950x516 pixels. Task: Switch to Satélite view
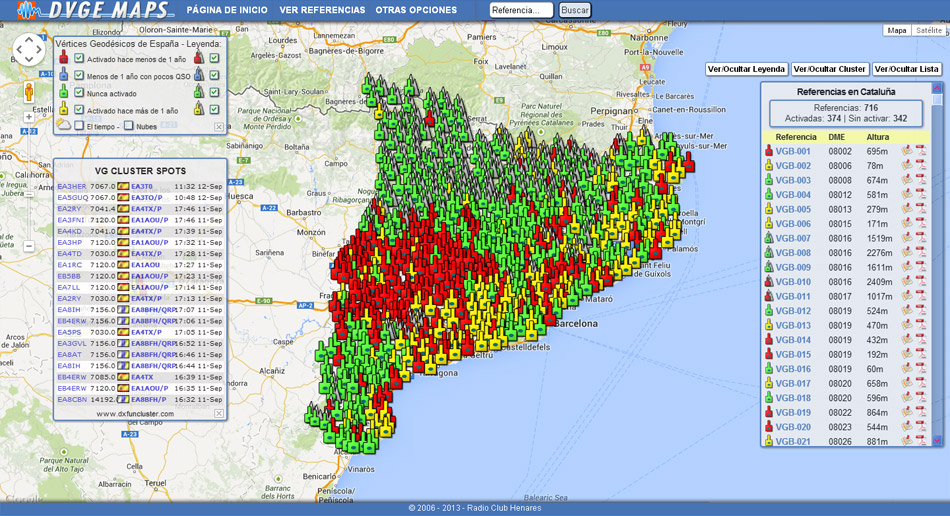click(x=929, y=30)
